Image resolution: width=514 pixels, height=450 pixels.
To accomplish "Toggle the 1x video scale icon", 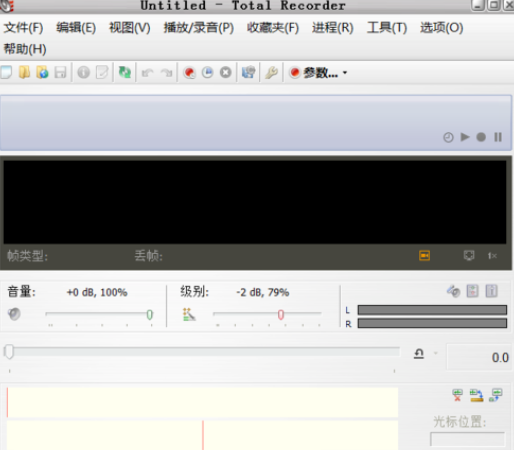I will (x=492, y=256).
